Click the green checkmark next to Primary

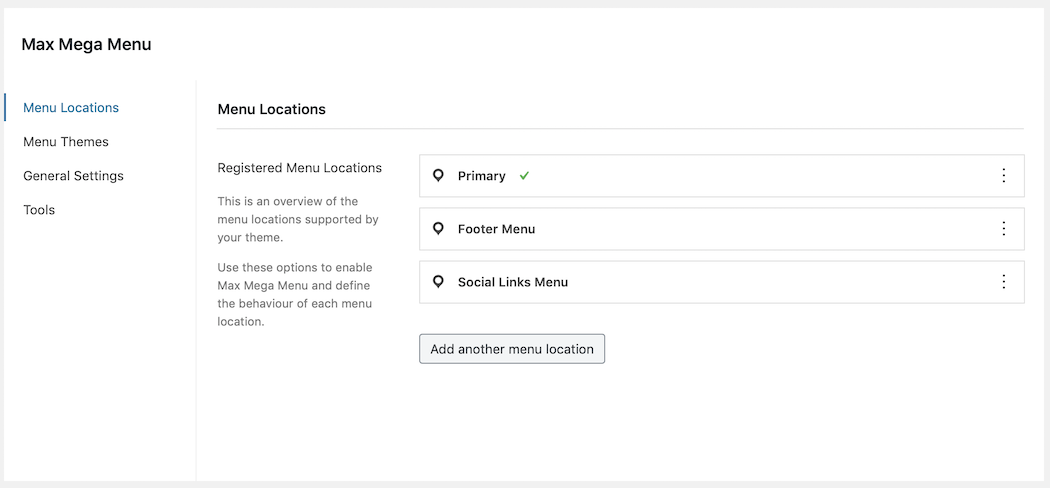click(524, 176)
